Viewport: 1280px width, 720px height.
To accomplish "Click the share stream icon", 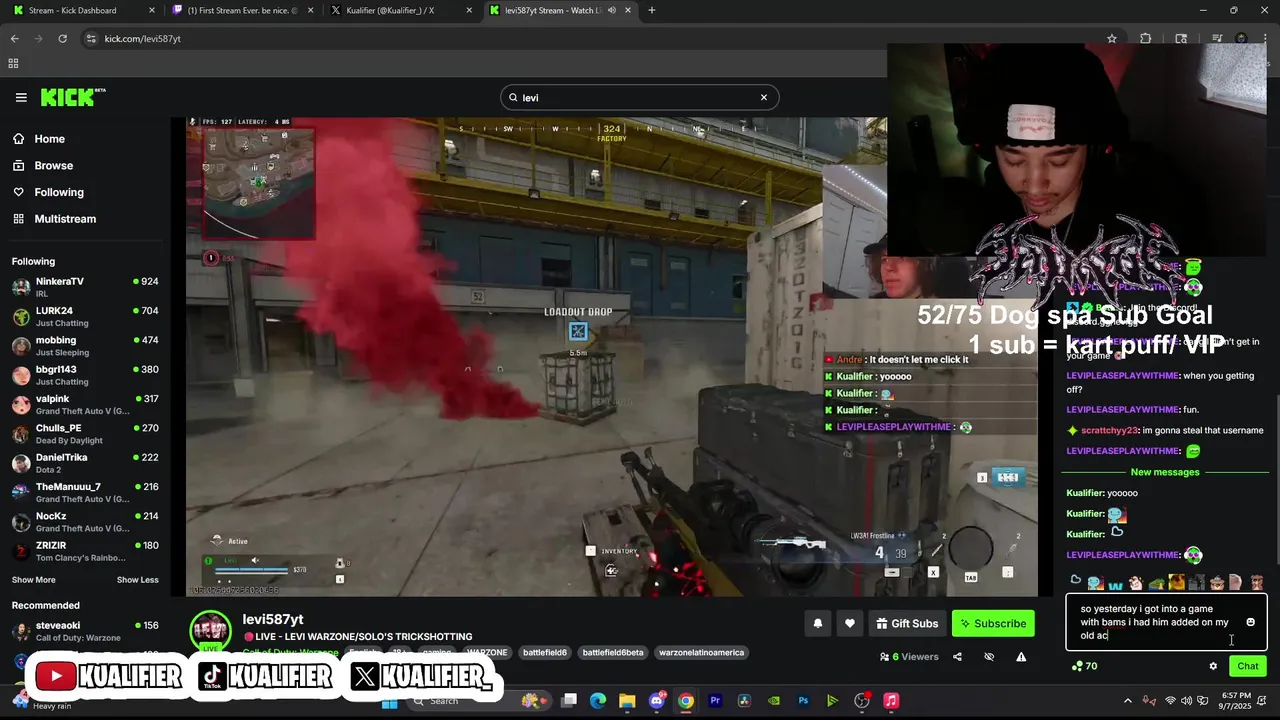I will tap(957, 657).
